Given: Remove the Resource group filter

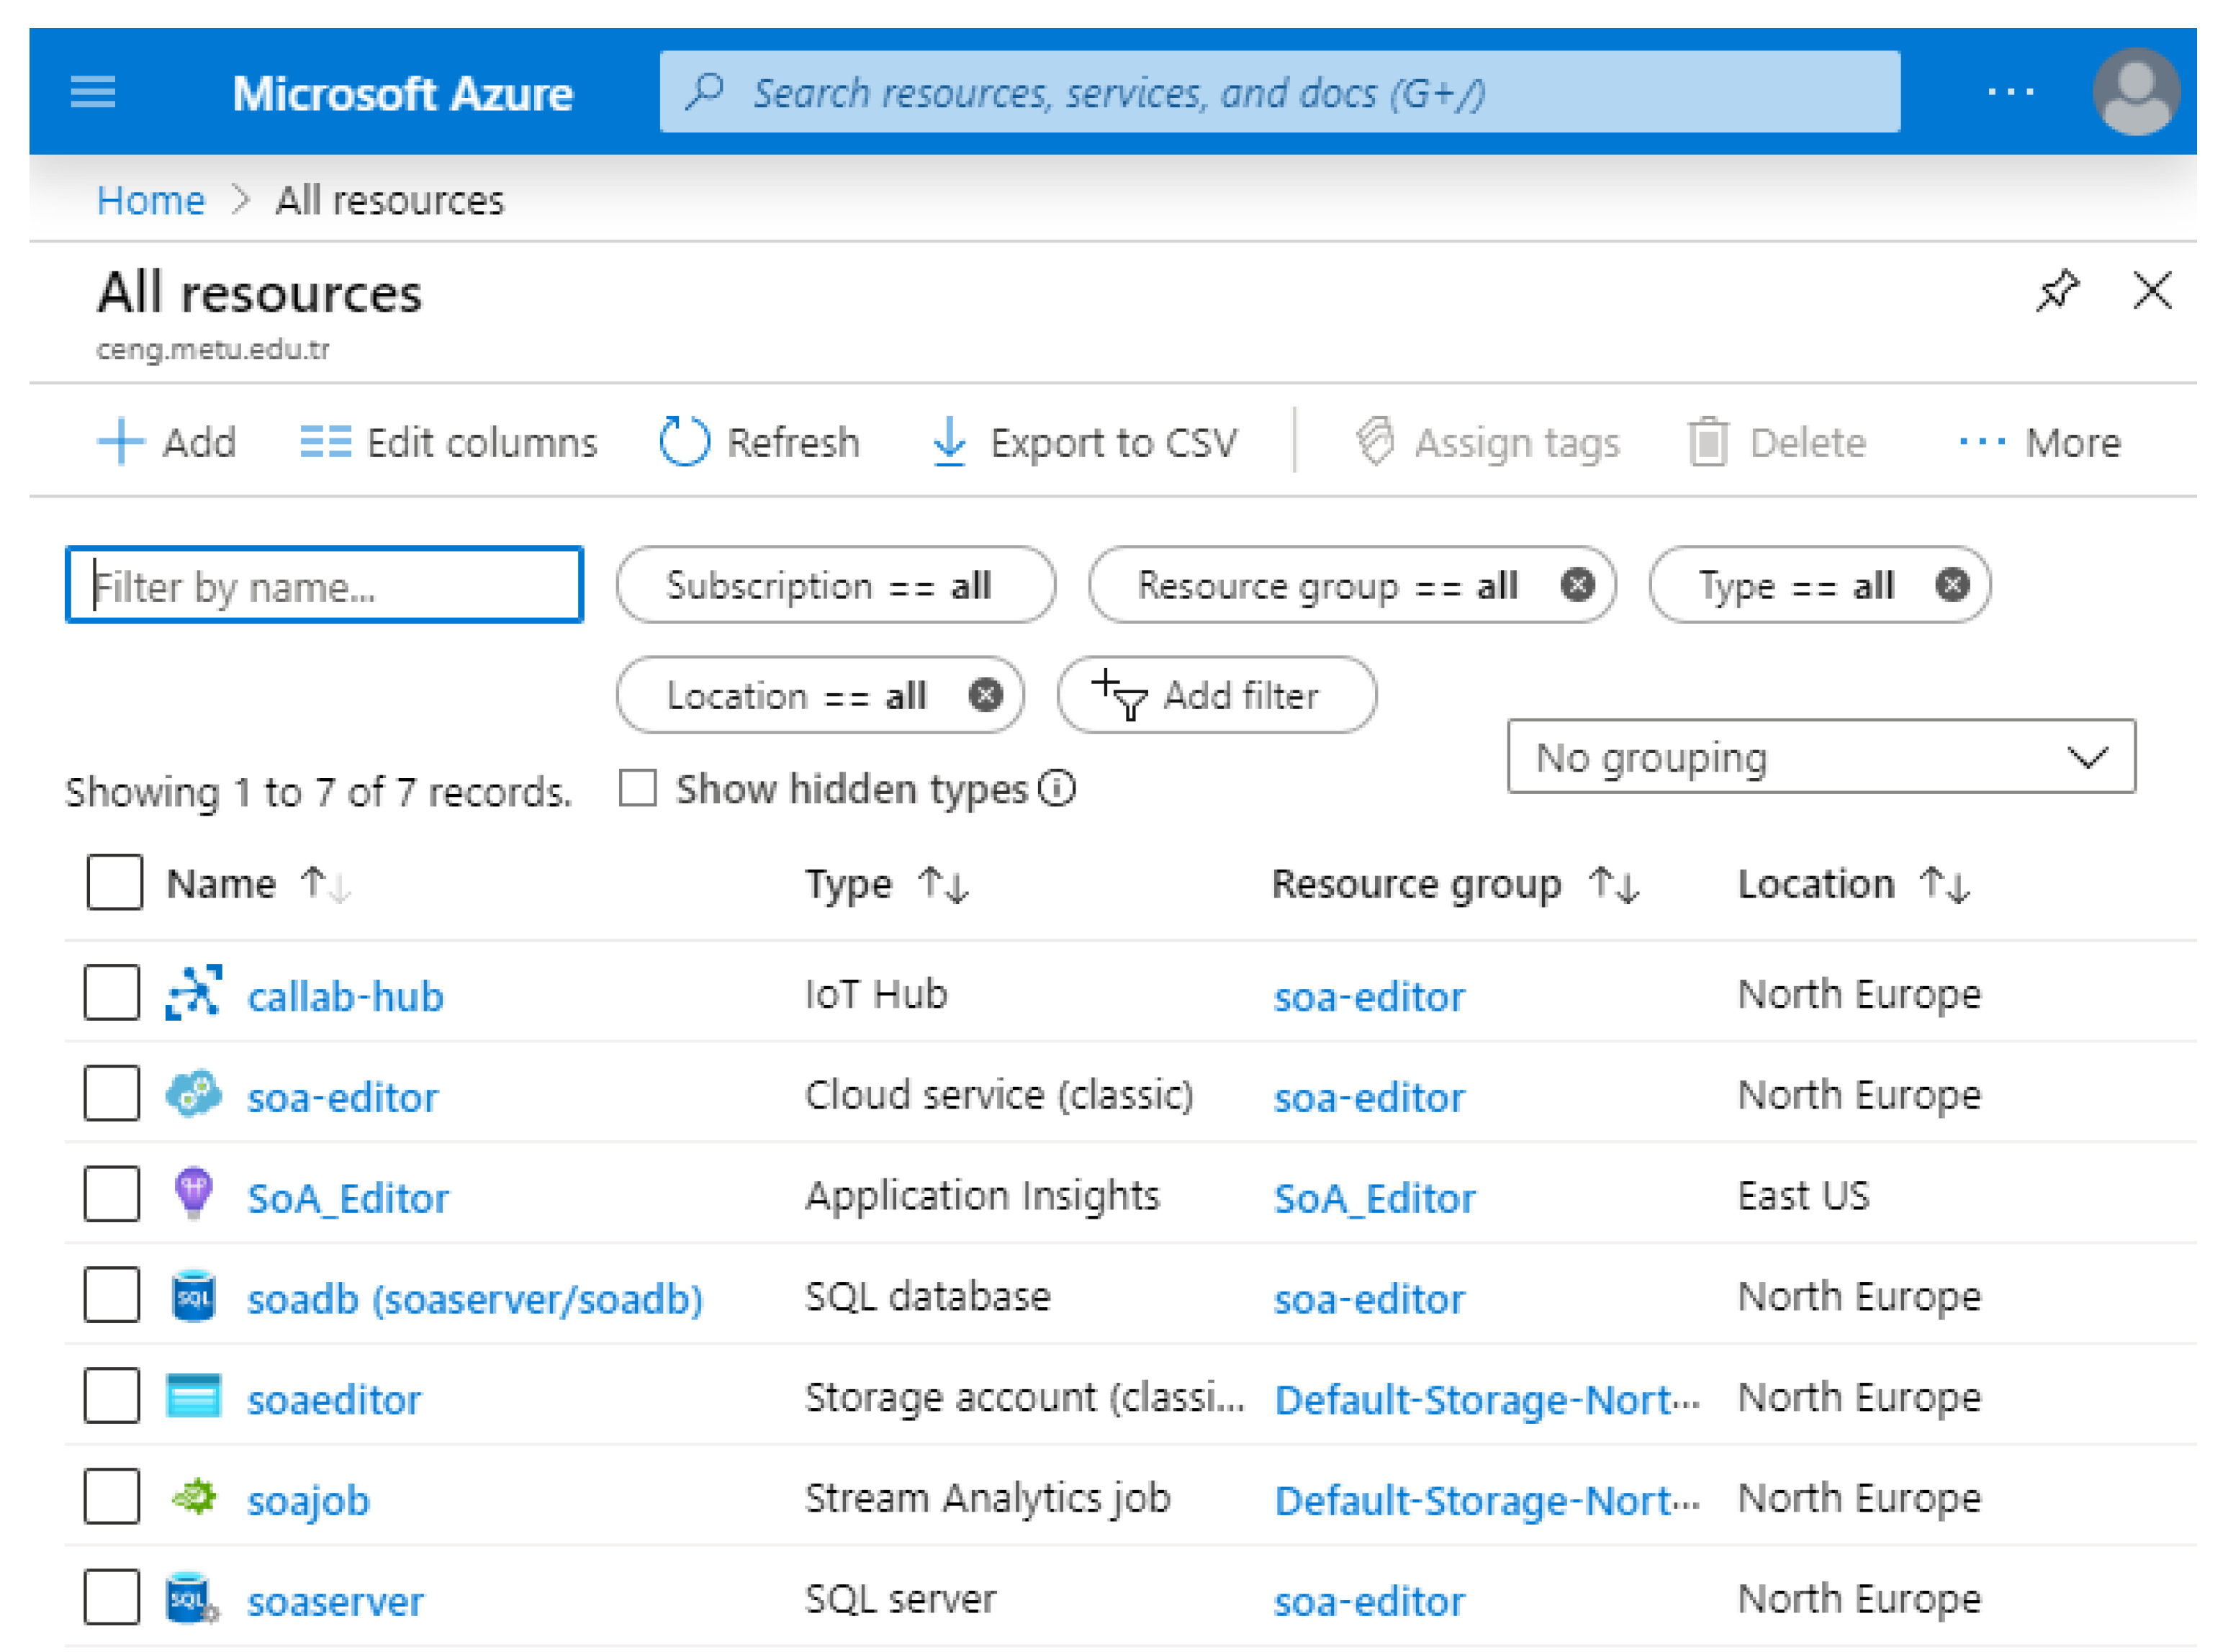Looking at the screenshot, I should click(1578, 584).
